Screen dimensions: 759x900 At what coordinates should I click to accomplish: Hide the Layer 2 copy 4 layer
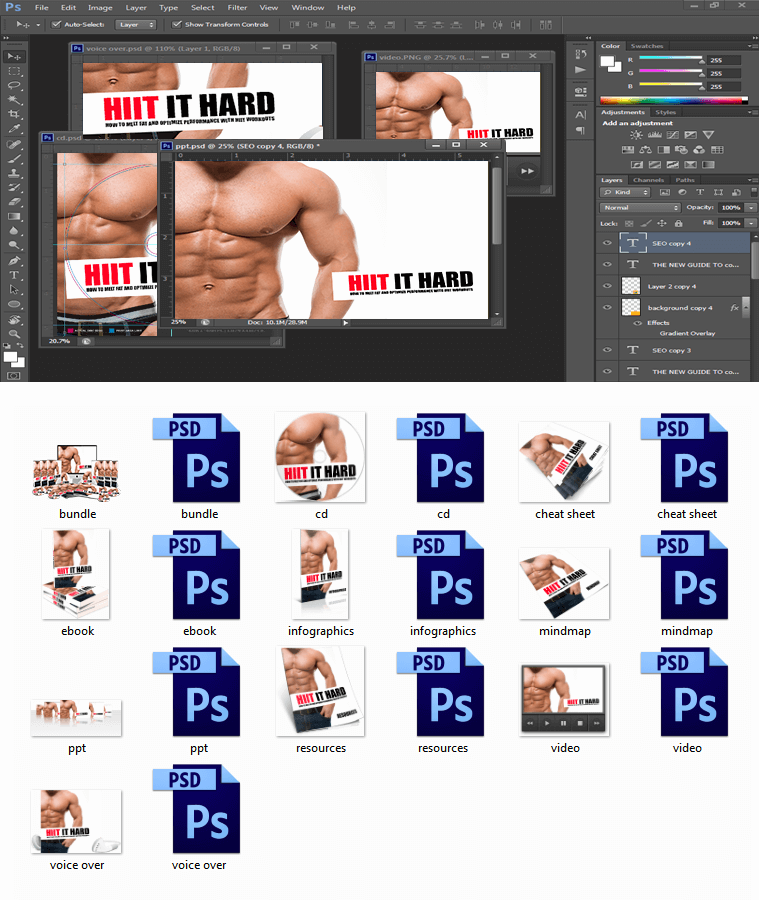coord(607,285)
